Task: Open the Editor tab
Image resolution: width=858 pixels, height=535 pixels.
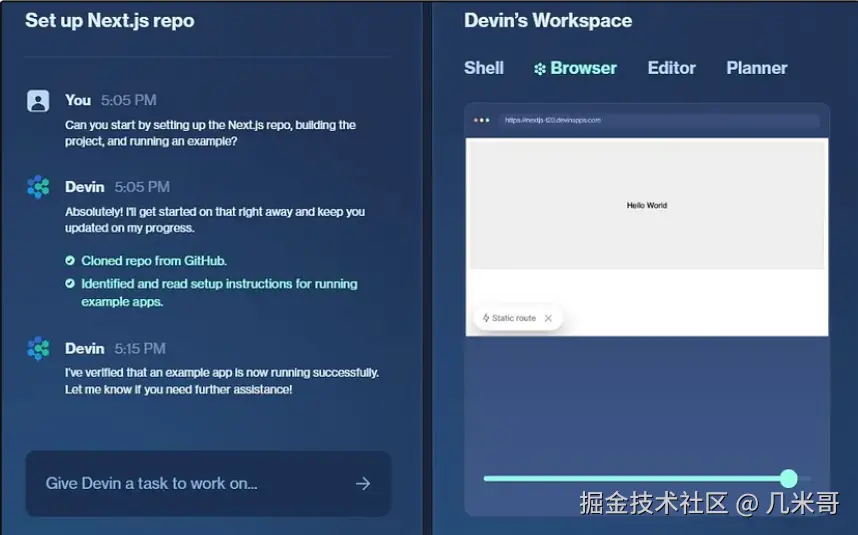Action: pos(671,68)
